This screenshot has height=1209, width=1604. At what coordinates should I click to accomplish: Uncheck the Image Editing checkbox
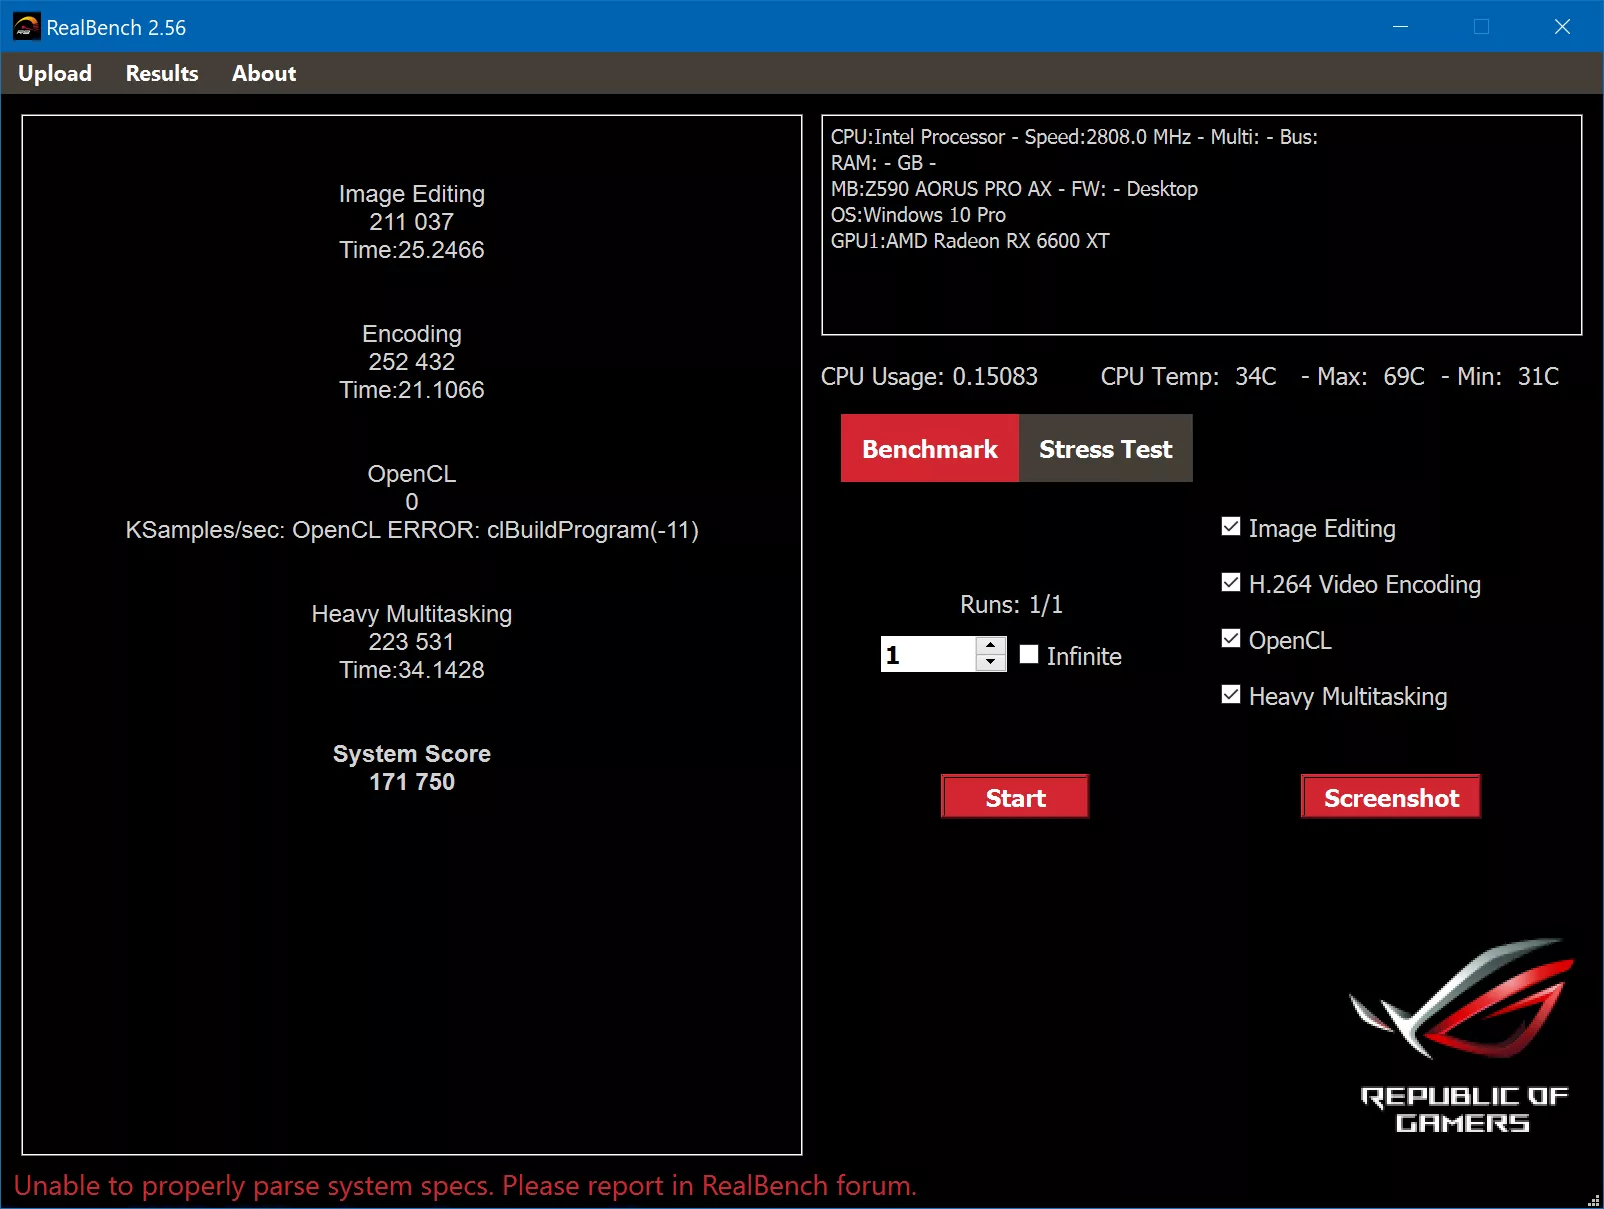1231,527
